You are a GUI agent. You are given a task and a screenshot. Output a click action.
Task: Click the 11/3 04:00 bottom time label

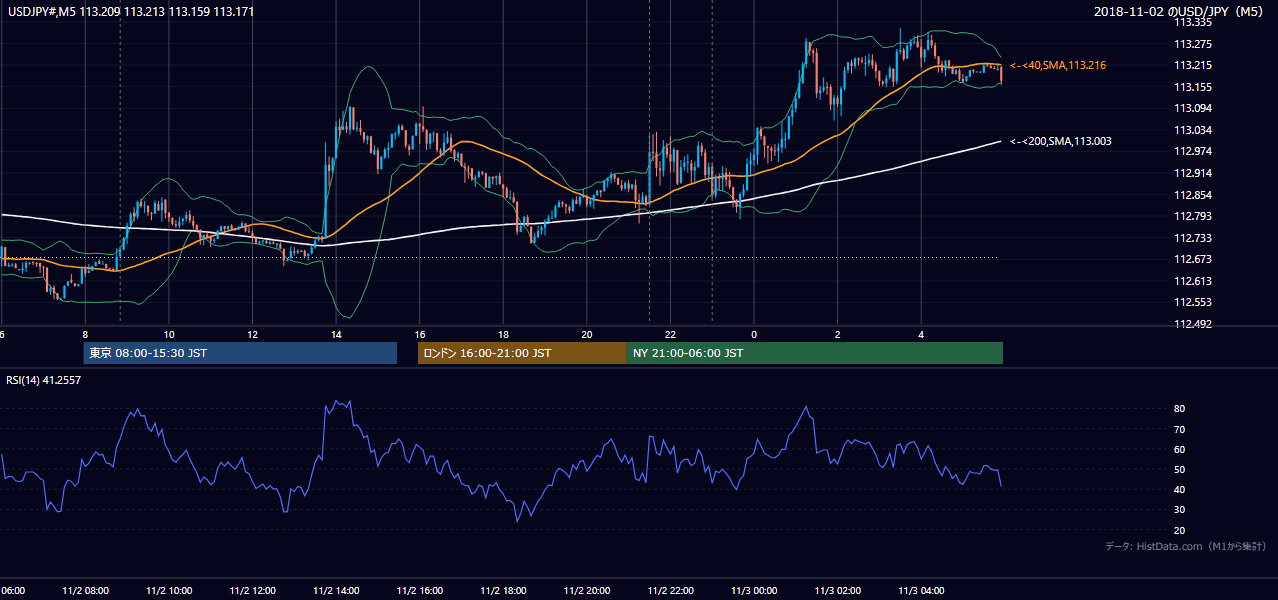tap(921, 590)
